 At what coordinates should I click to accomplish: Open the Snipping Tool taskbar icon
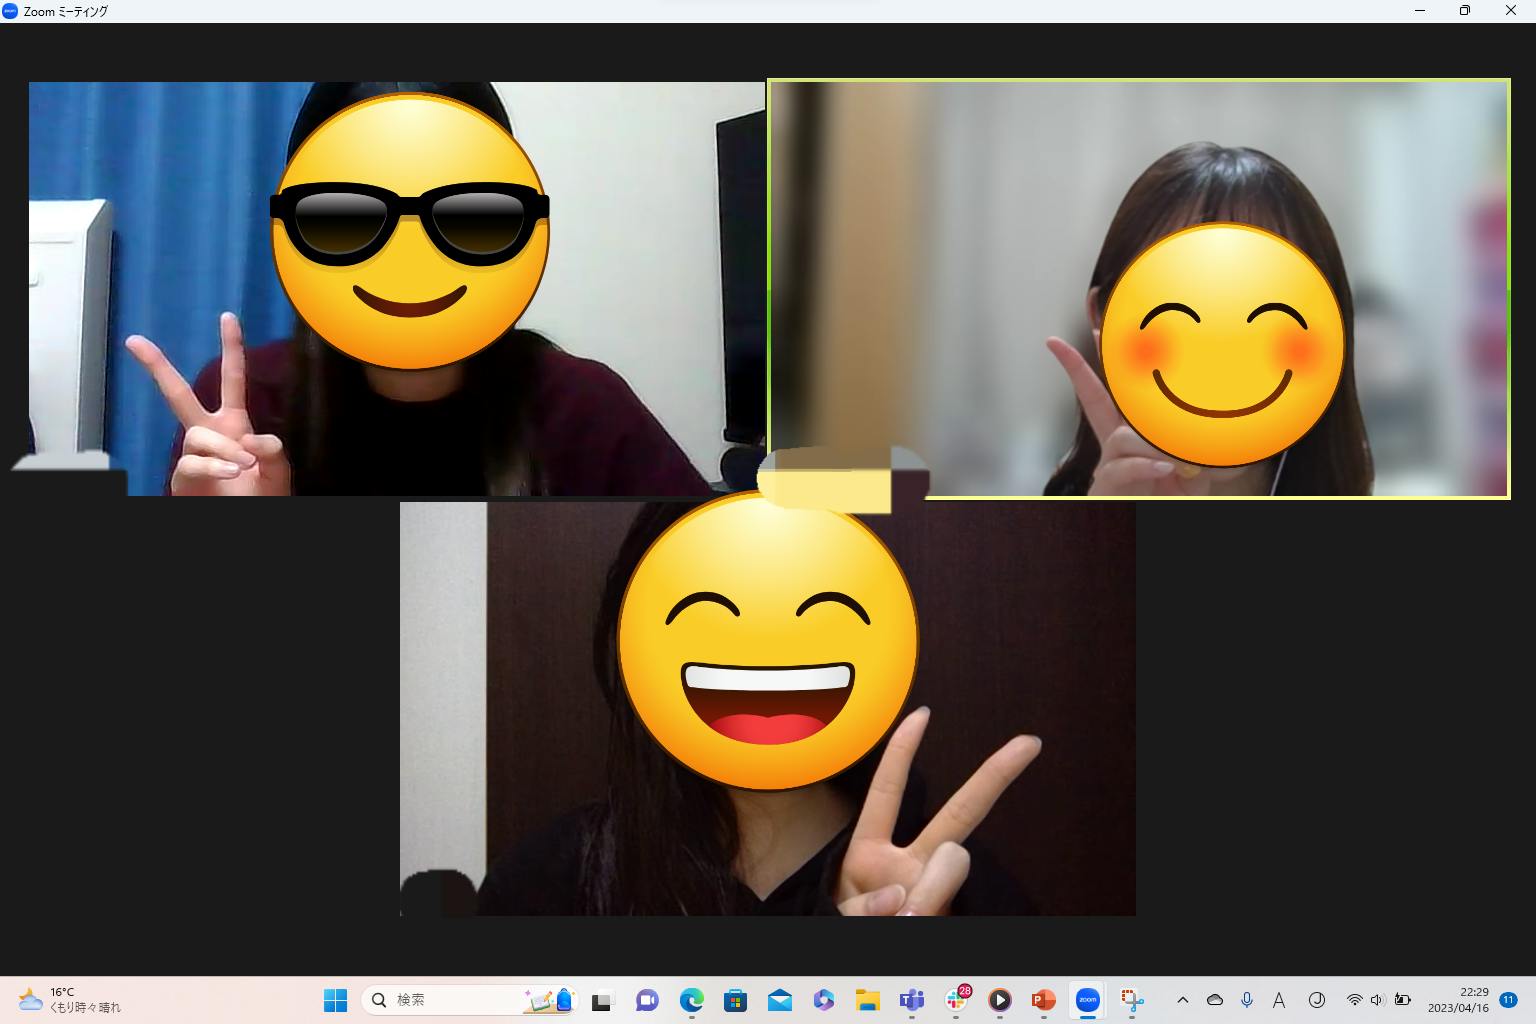(x=1131, y=1000)
